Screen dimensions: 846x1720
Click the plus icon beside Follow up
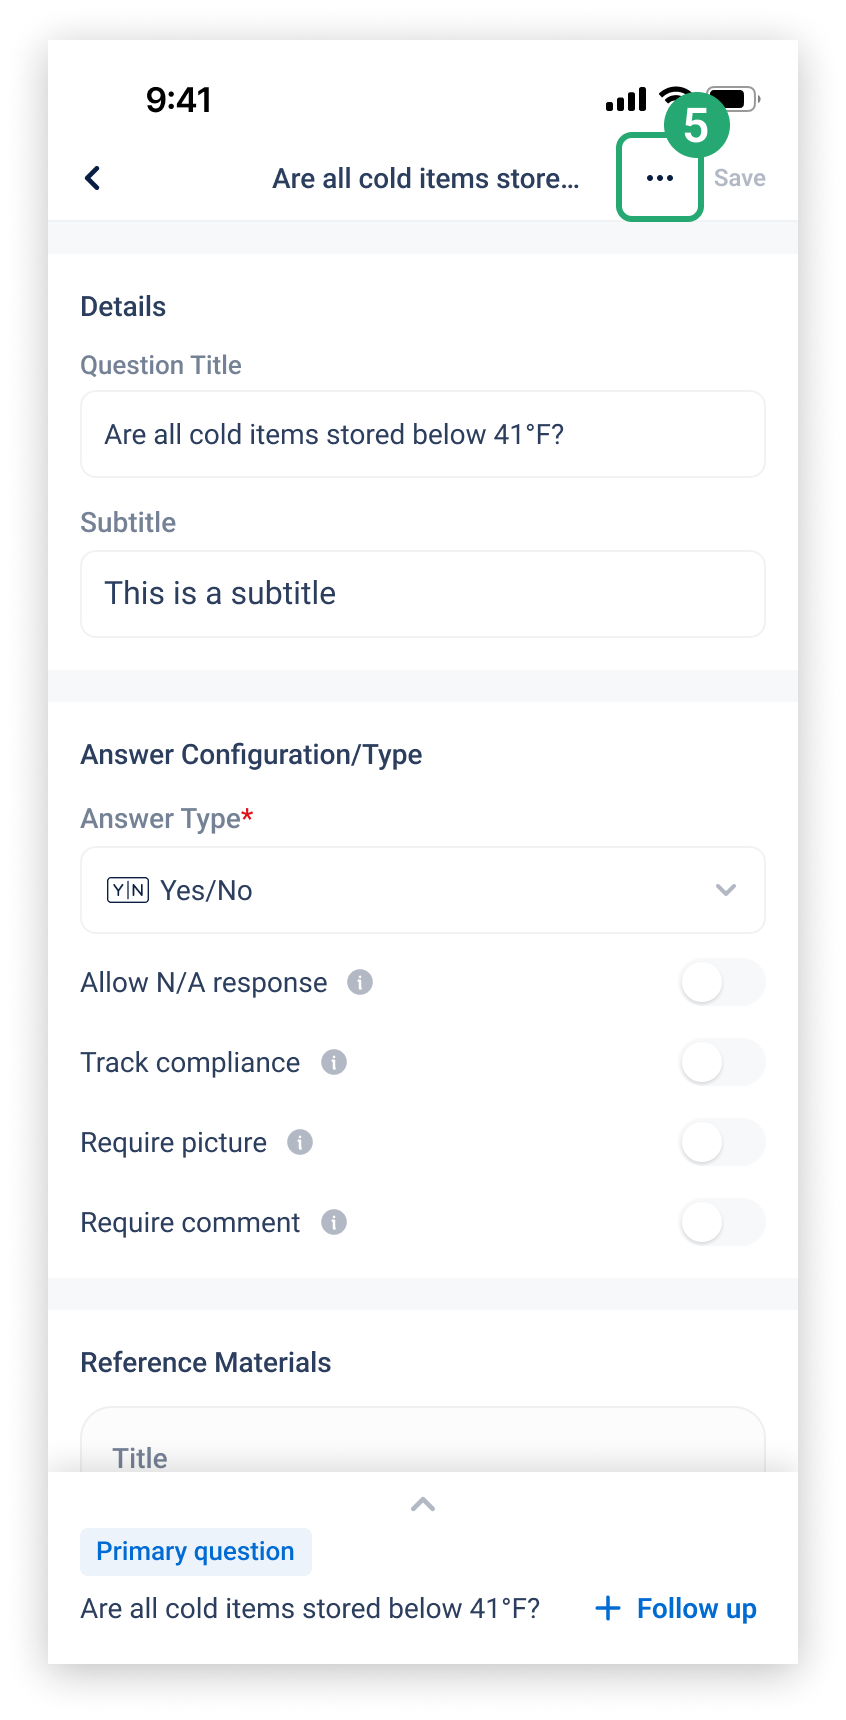coord(608,1608)
